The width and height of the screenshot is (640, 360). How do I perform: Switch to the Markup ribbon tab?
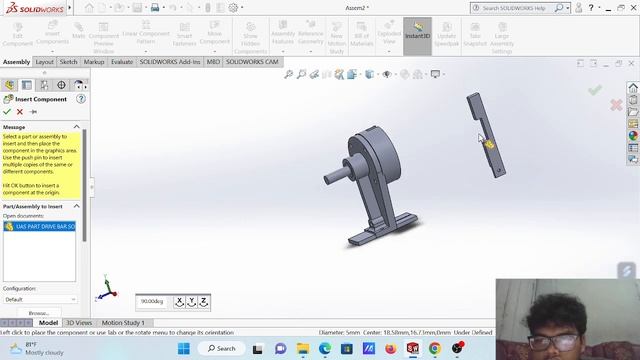[x=94, y=62]
